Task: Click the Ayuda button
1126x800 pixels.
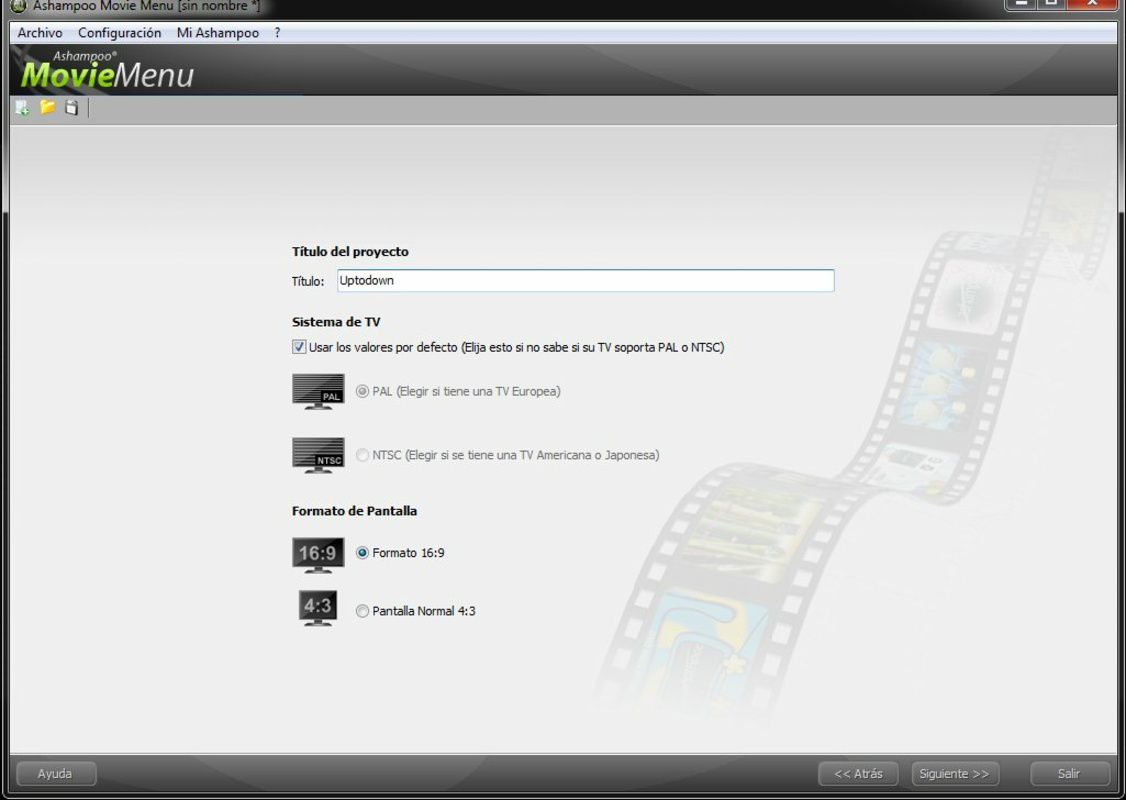Action: 55,773
